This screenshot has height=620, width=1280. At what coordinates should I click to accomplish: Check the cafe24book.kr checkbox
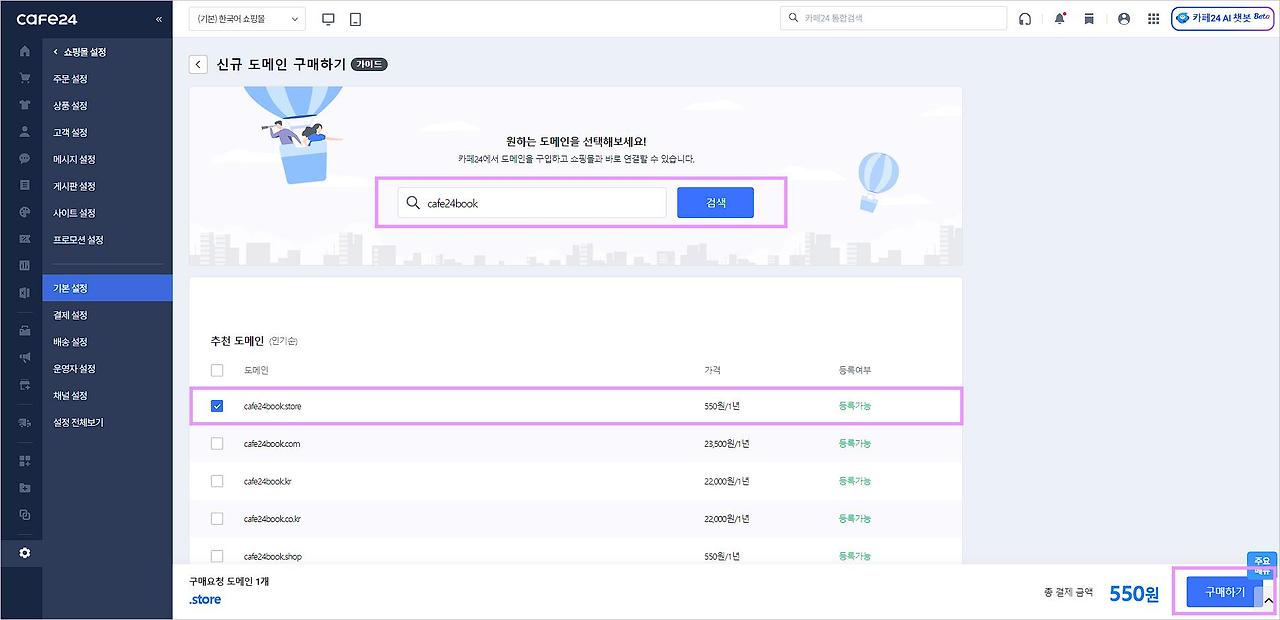click(x=217, y=481)
